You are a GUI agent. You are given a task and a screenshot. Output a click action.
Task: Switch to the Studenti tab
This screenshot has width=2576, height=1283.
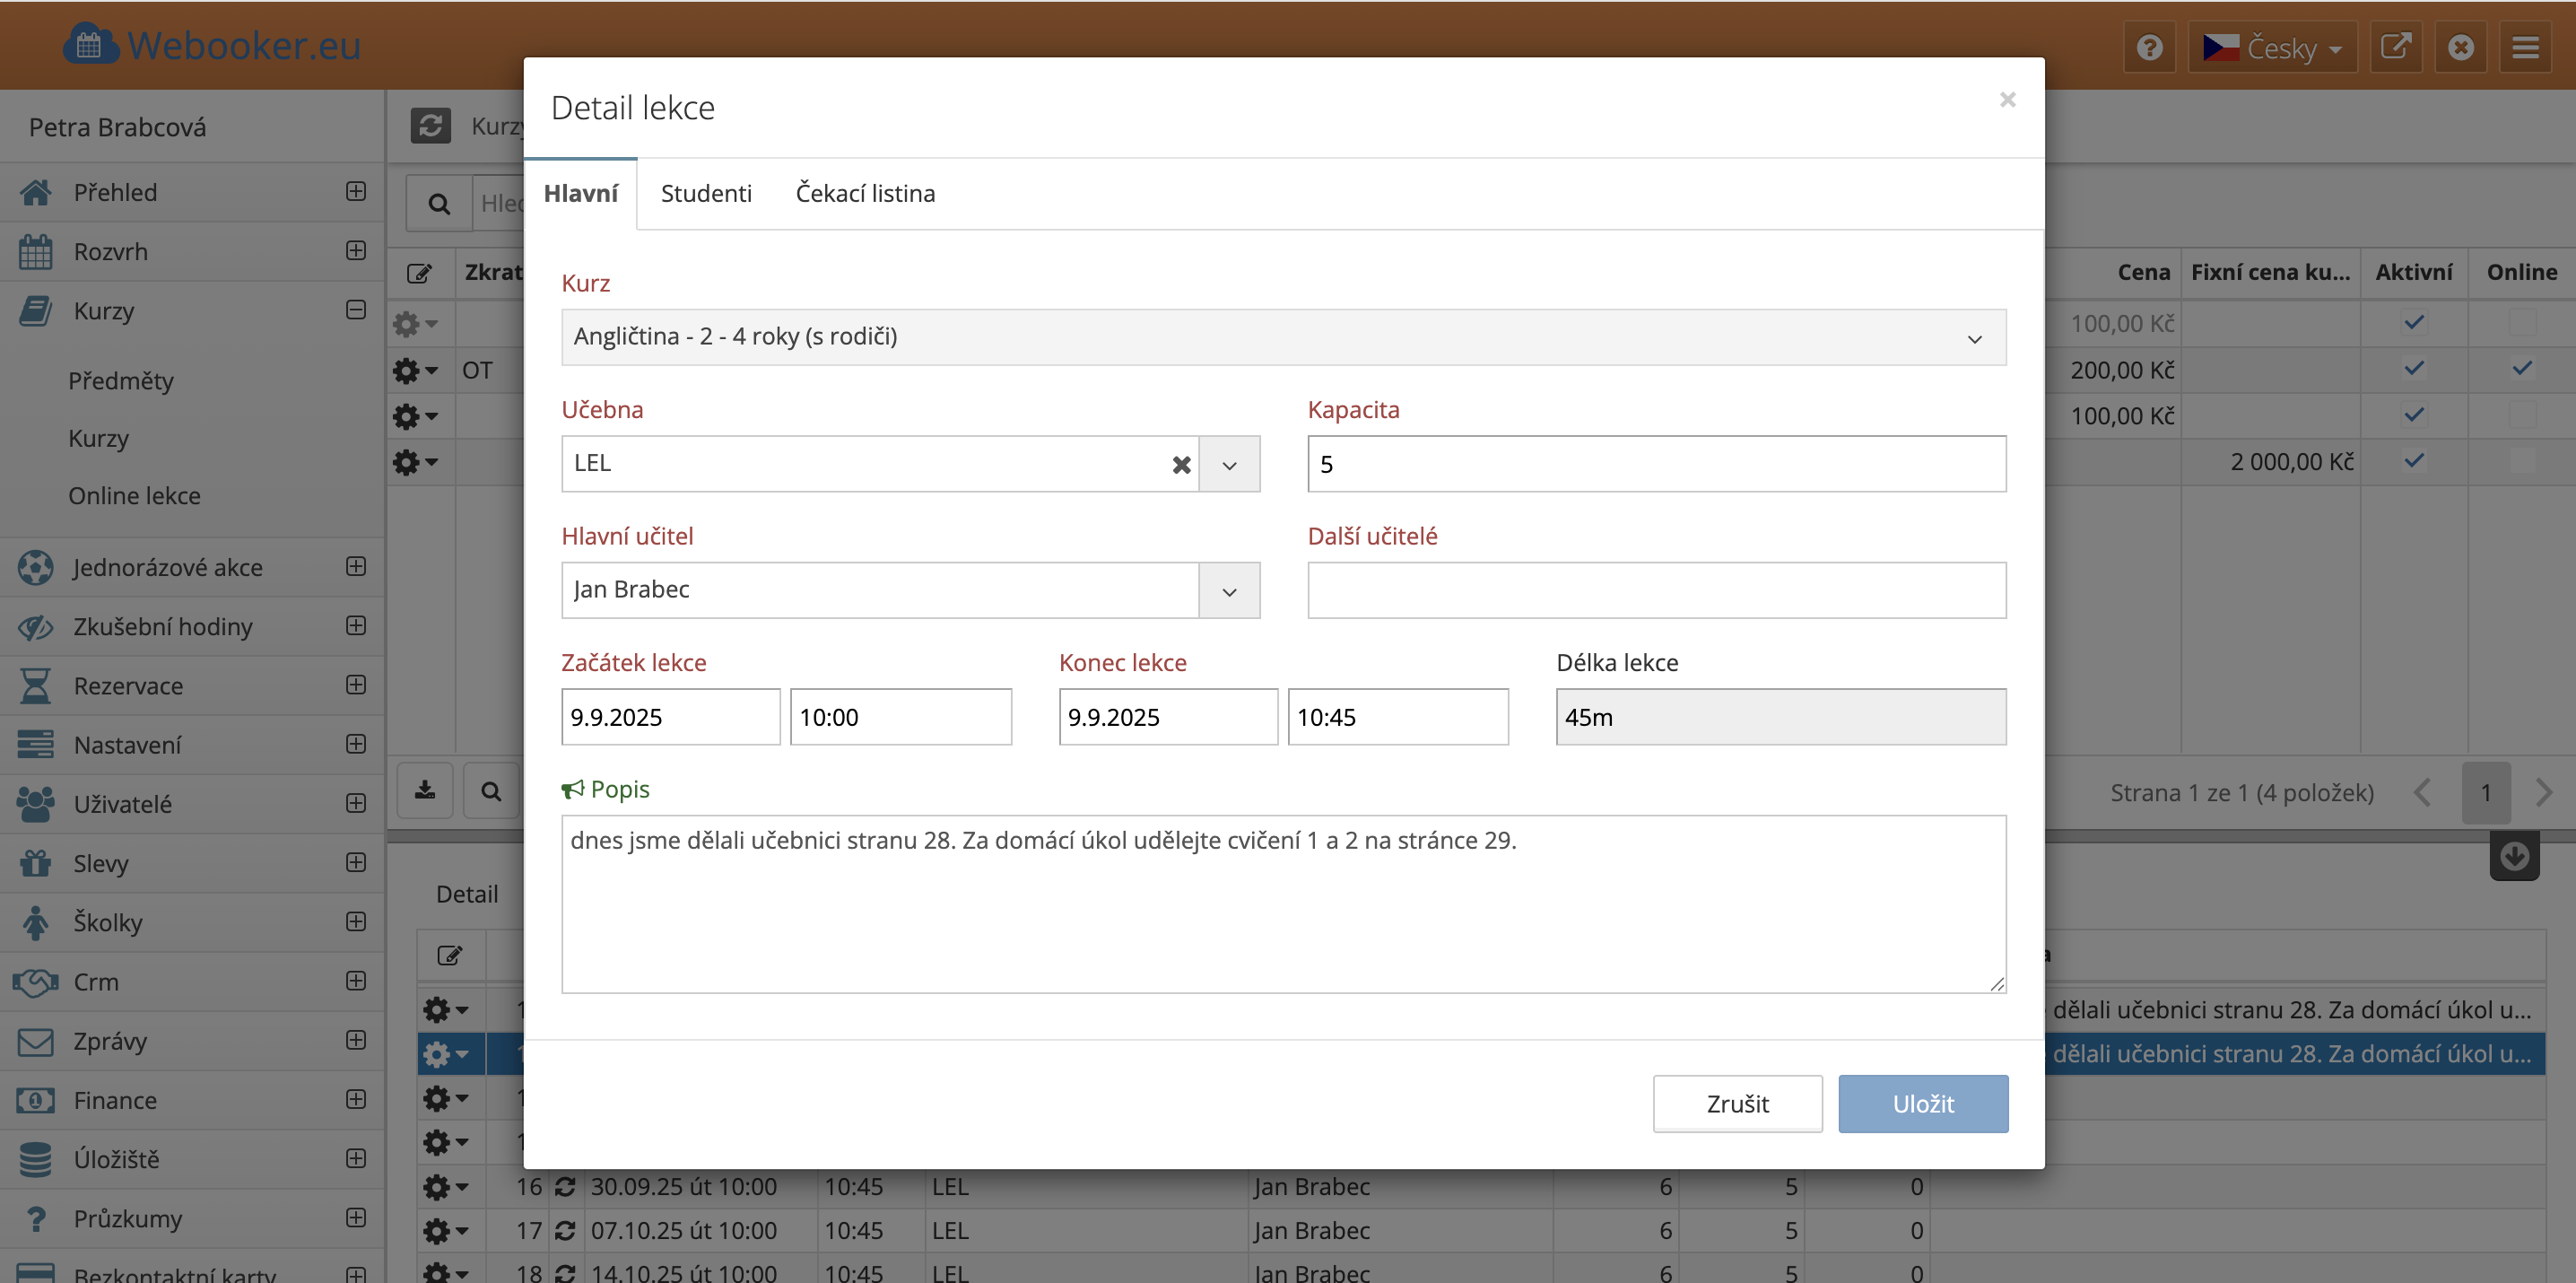(706, 193)
